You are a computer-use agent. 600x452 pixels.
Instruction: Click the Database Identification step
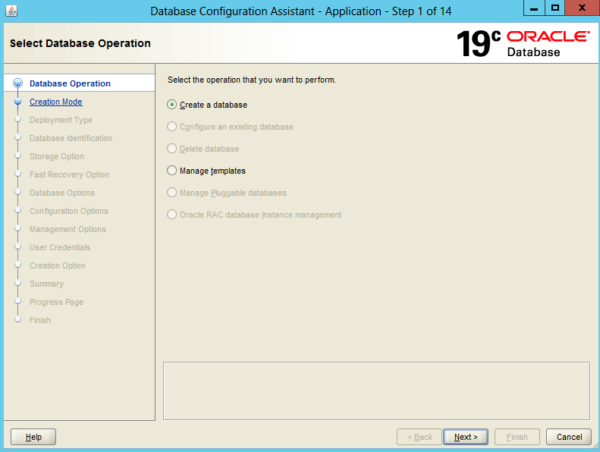pos(71,138)
